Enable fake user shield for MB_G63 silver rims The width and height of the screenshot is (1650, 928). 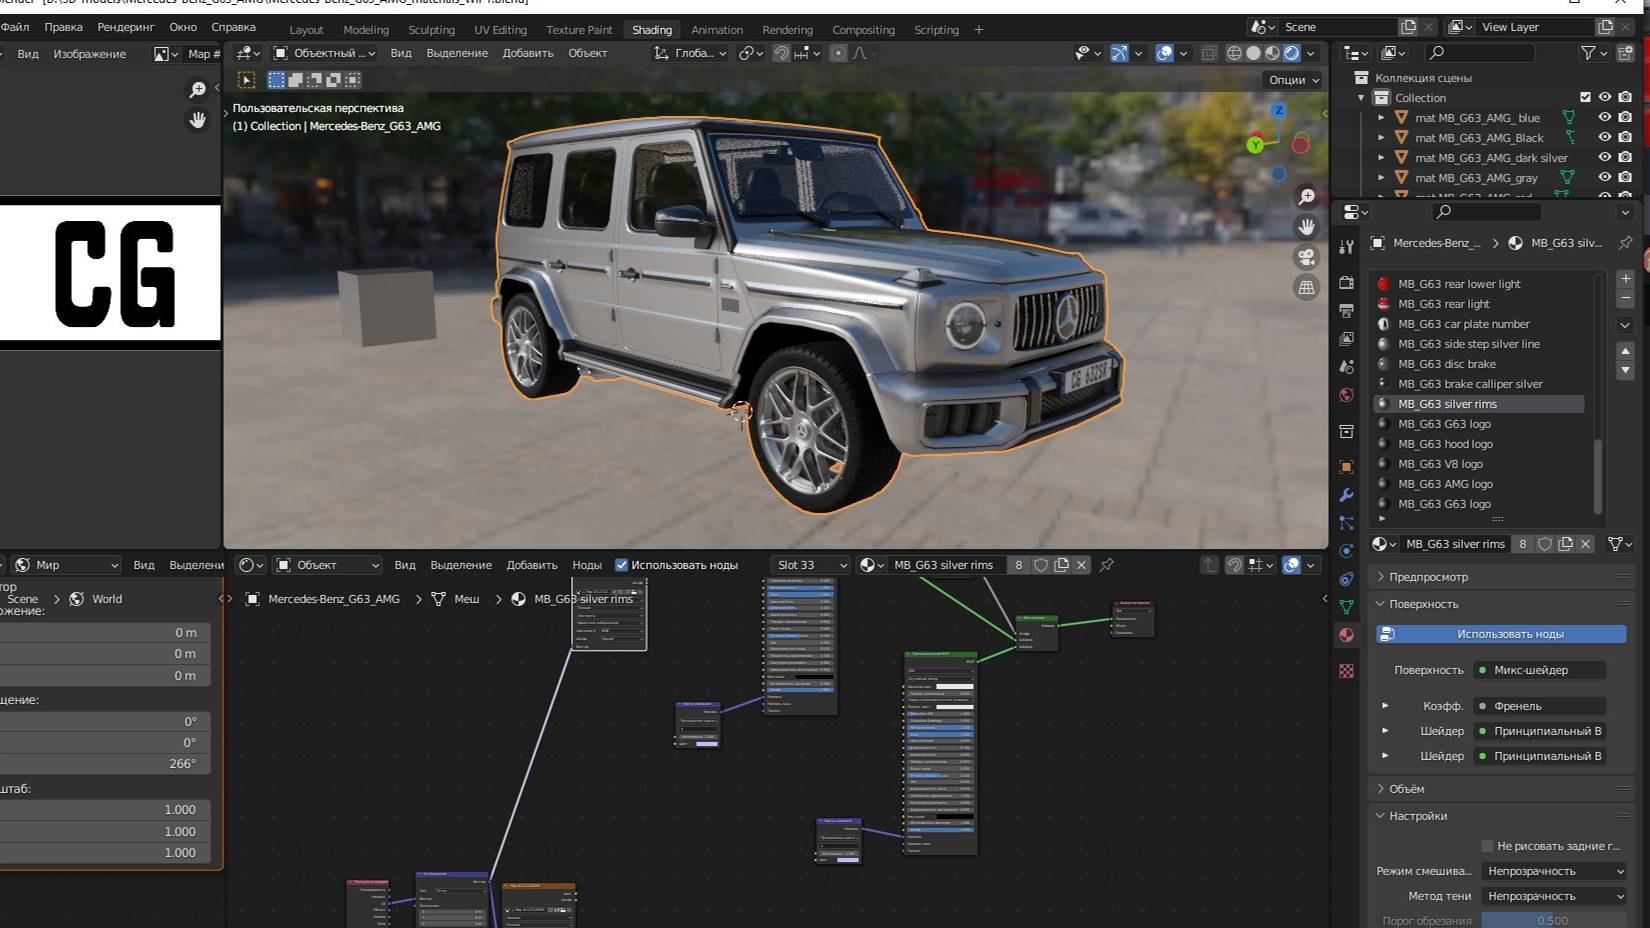pyautogui.click(x=1545, y=544)
